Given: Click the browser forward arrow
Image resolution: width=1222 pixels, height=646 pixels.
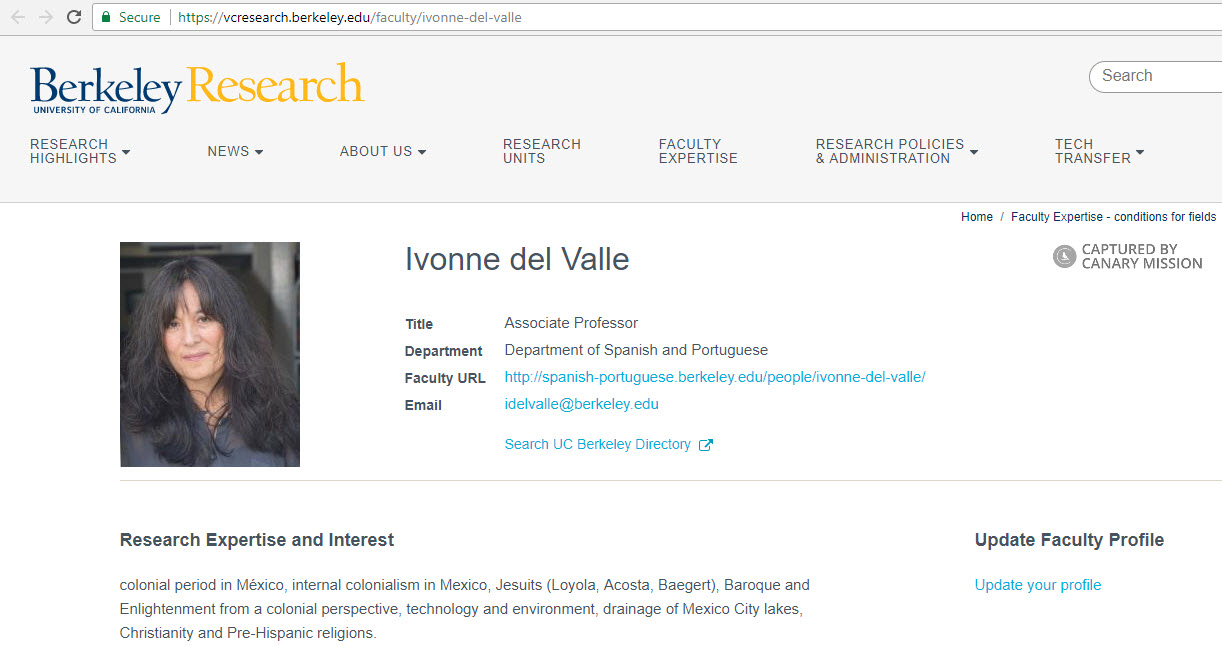Looking at the screenshot, I should pyautogui.click(x=46, y=17).
